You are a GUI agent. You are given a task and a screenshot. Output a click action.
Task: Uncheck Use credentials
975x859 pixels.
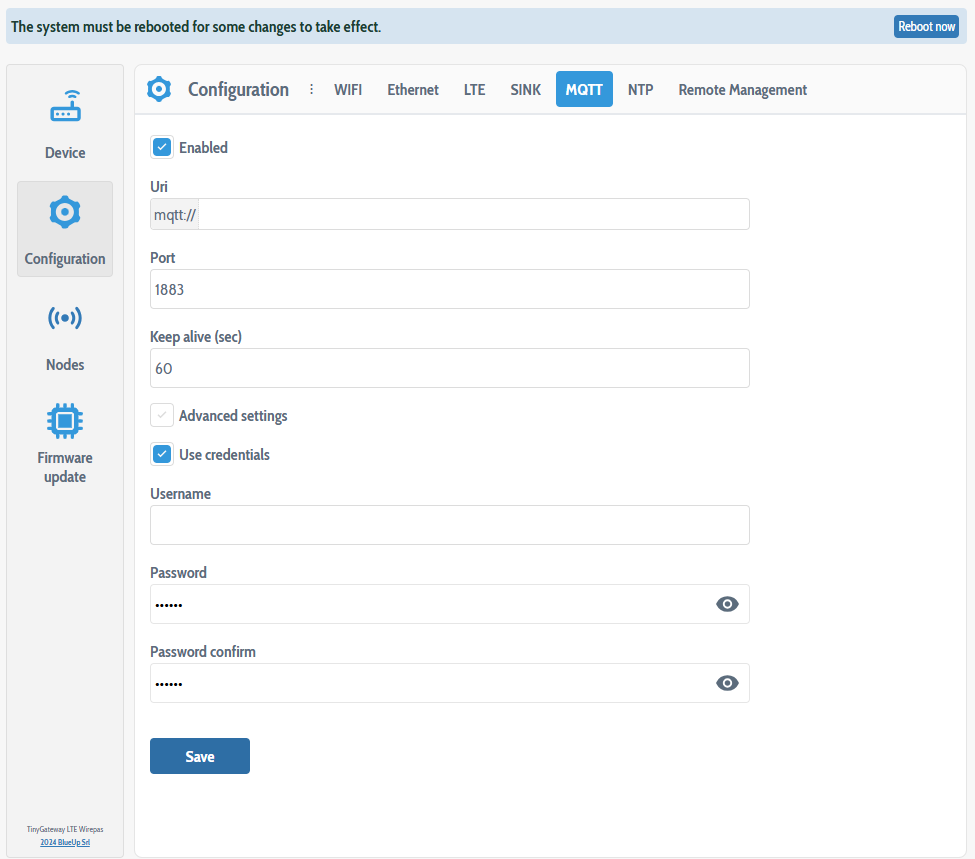[161, 454]
